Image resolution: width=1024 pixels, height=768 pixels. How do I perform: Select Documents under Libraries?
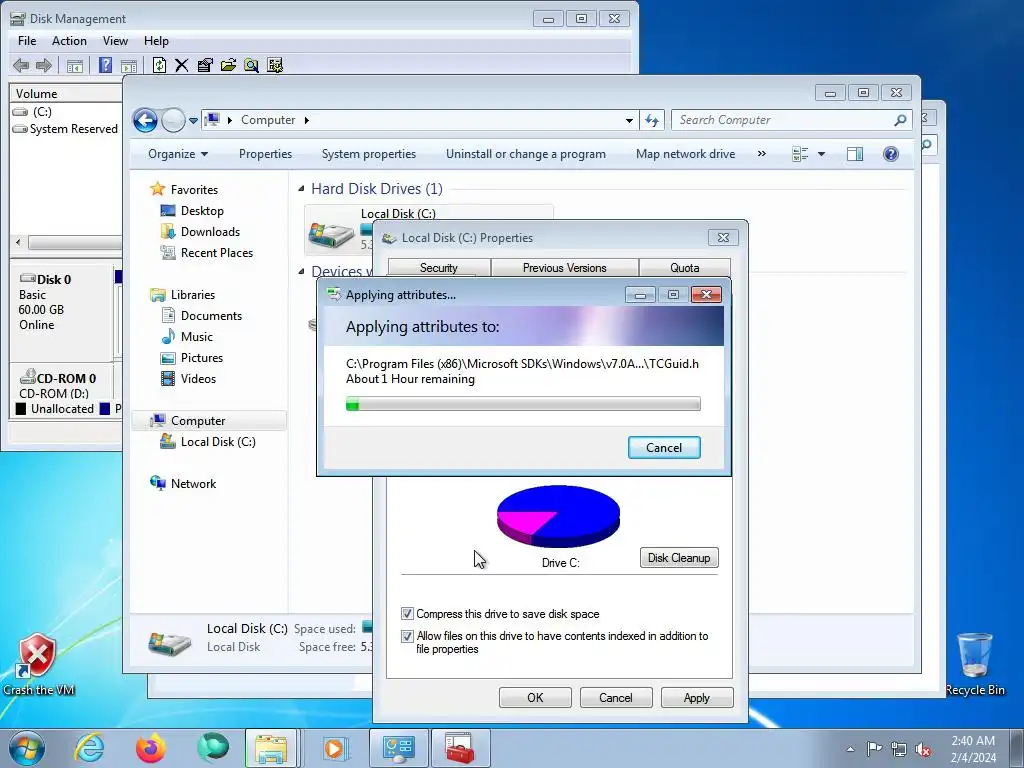pyautogui.click(x=211, y=316)
